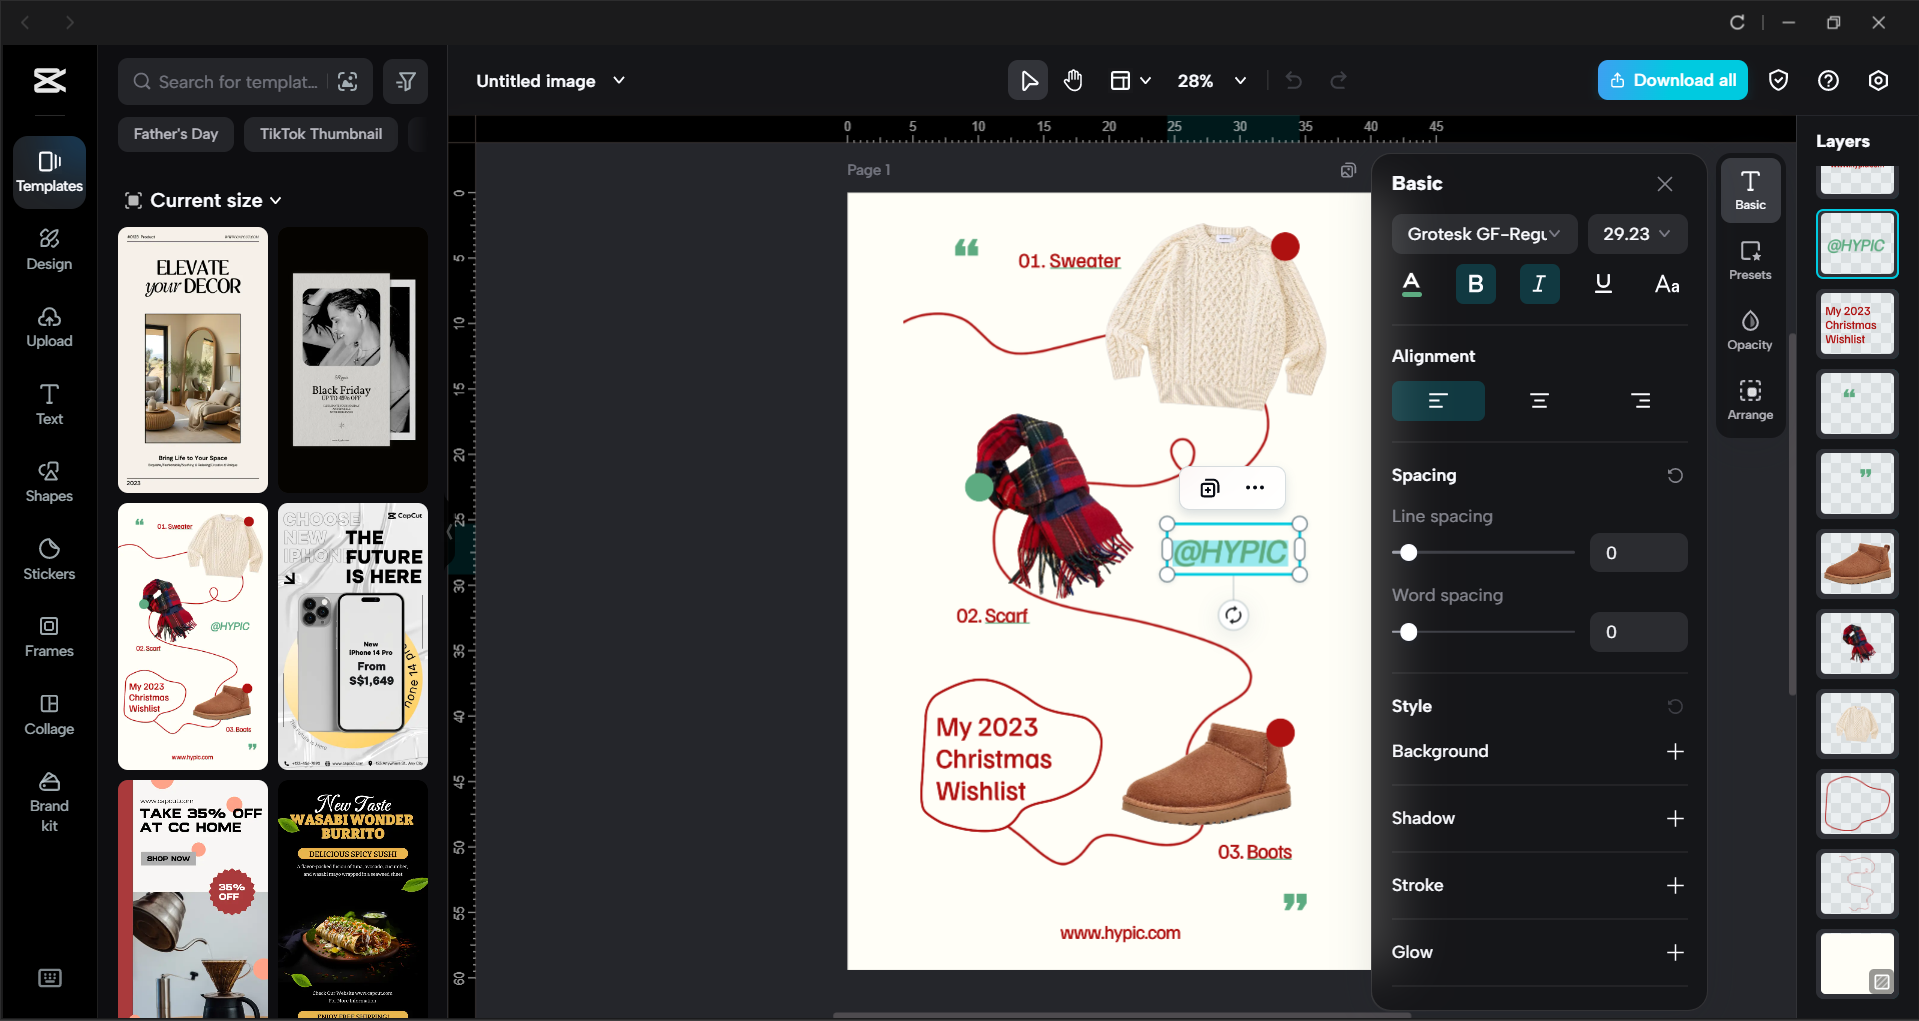This screenshot has height=1021, width=1919.
Task: Enable underline on the text
Action: click(1603, 284)
